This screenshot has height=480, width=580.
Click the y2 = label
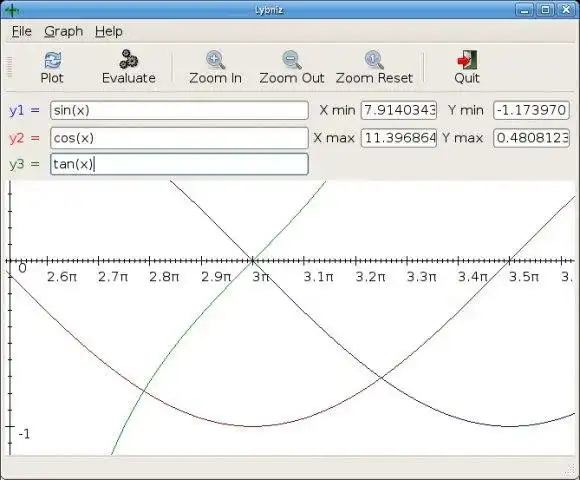coord(24,138)
